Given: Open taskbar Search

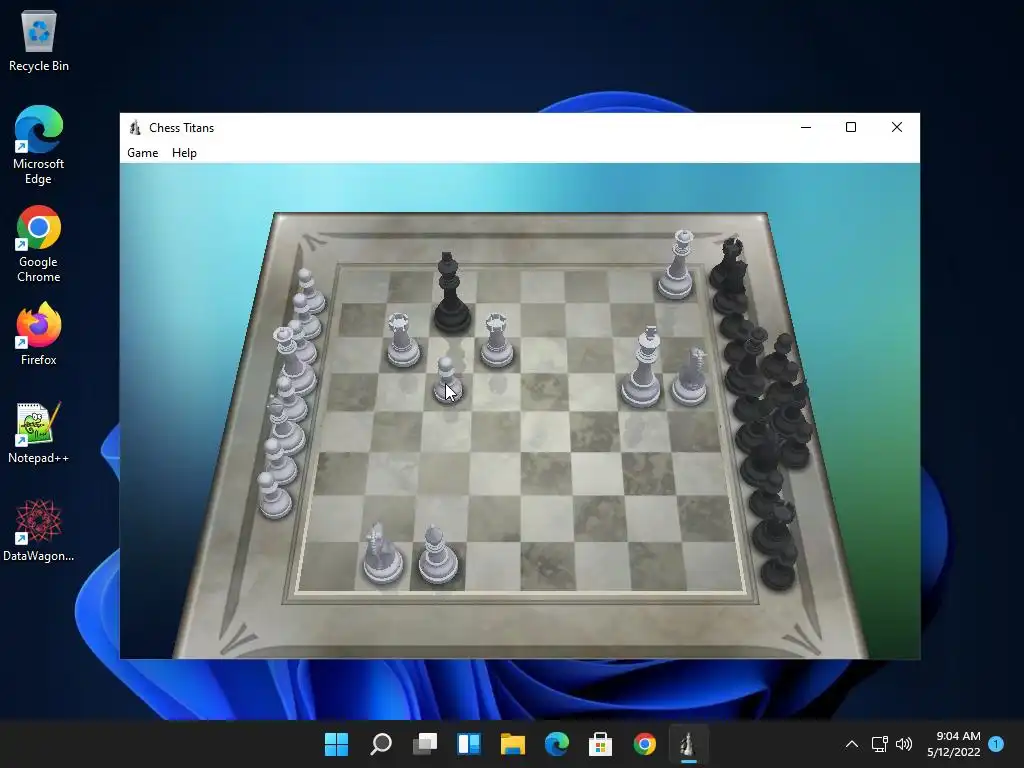Looking at the screenshot, I should [x=381, y=744].
